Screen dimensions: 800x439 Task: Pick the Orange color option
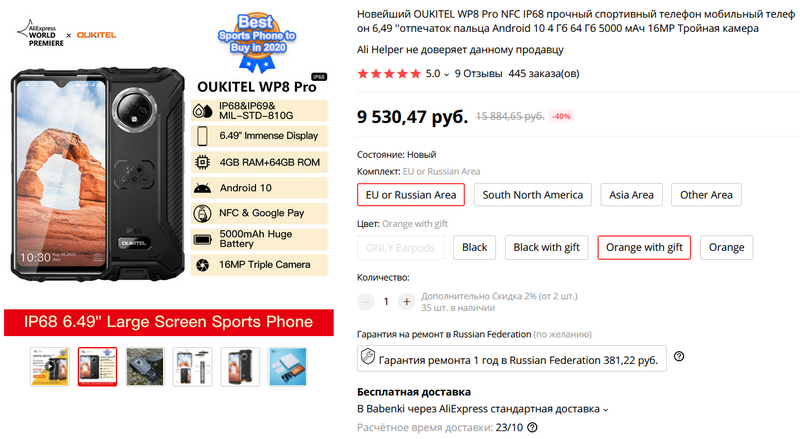tap(726, 247)
